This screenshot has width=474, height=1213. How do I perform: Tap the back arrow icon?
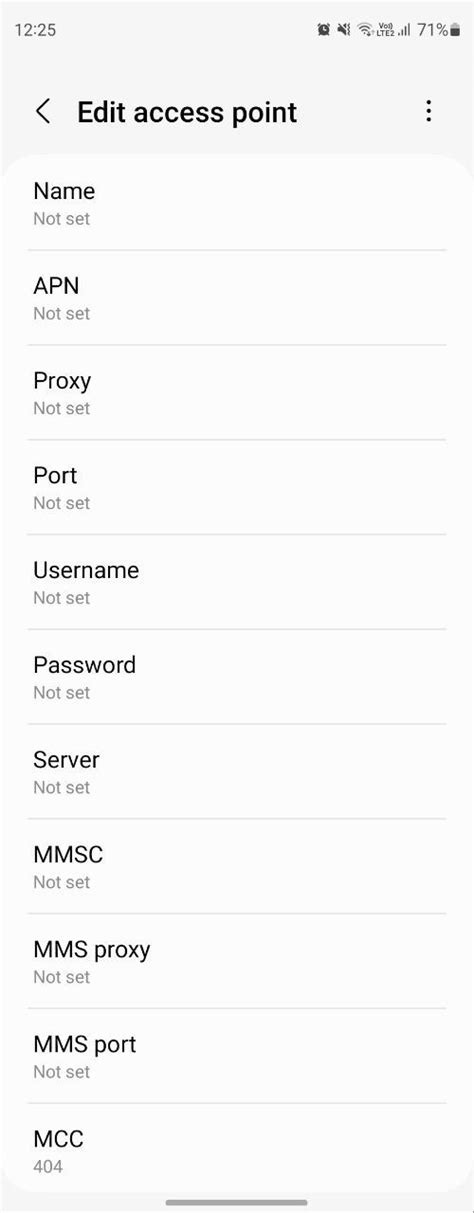coord(43,111)
